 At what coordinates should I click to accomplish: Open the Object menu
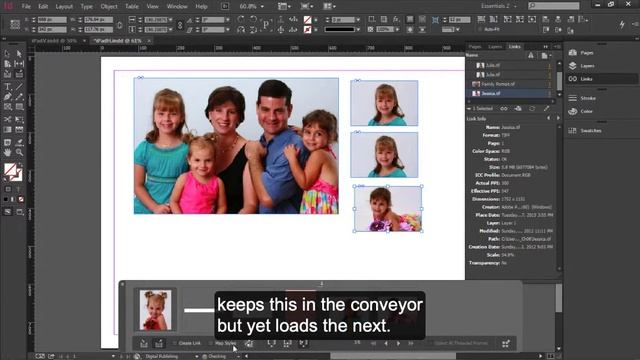point(109,7)
